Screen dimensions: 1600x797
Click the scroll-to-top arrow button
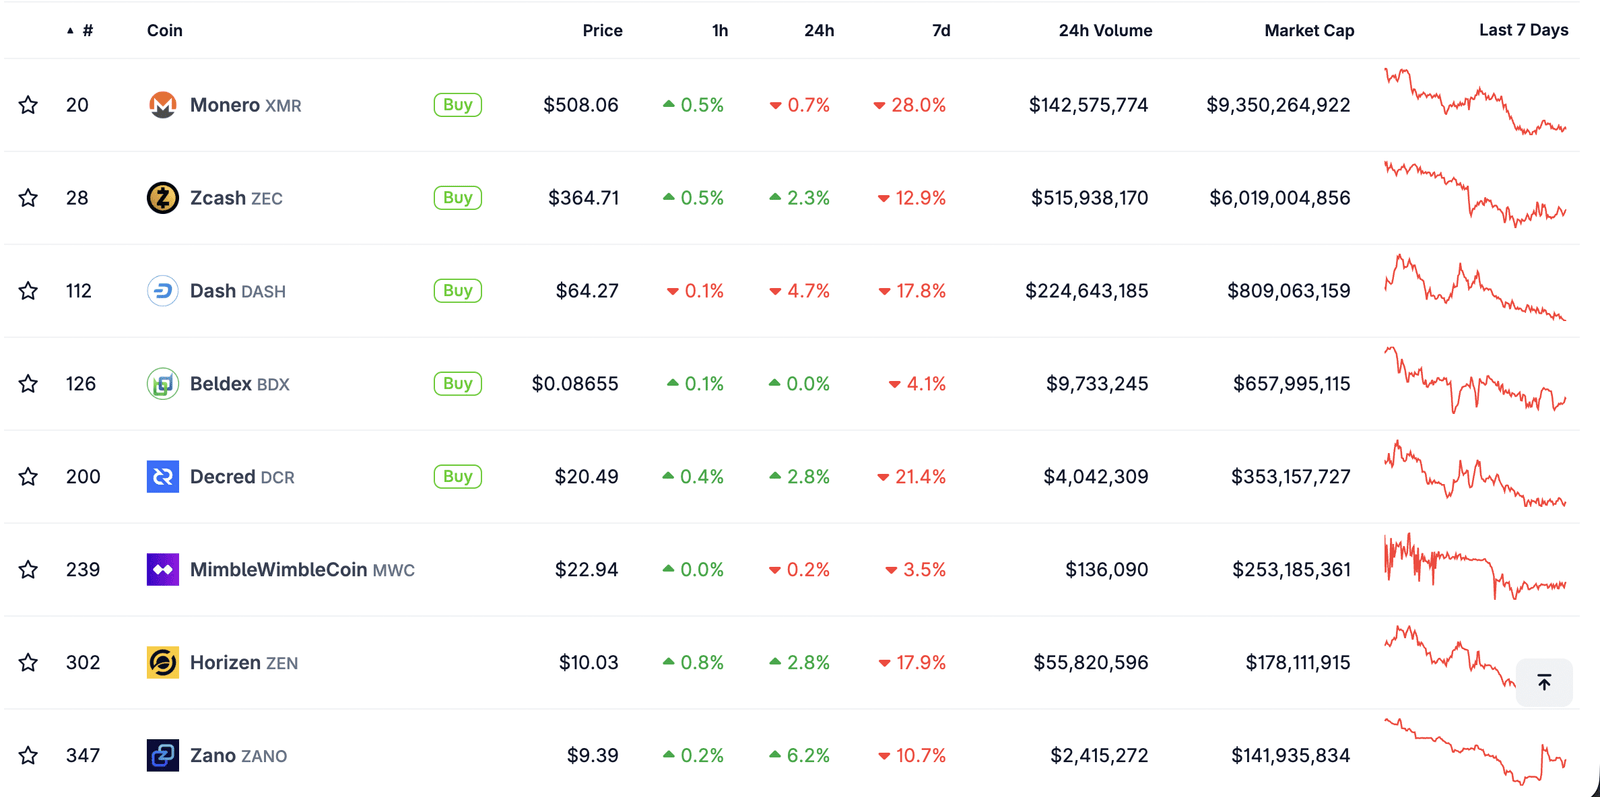pos(1543,681)
